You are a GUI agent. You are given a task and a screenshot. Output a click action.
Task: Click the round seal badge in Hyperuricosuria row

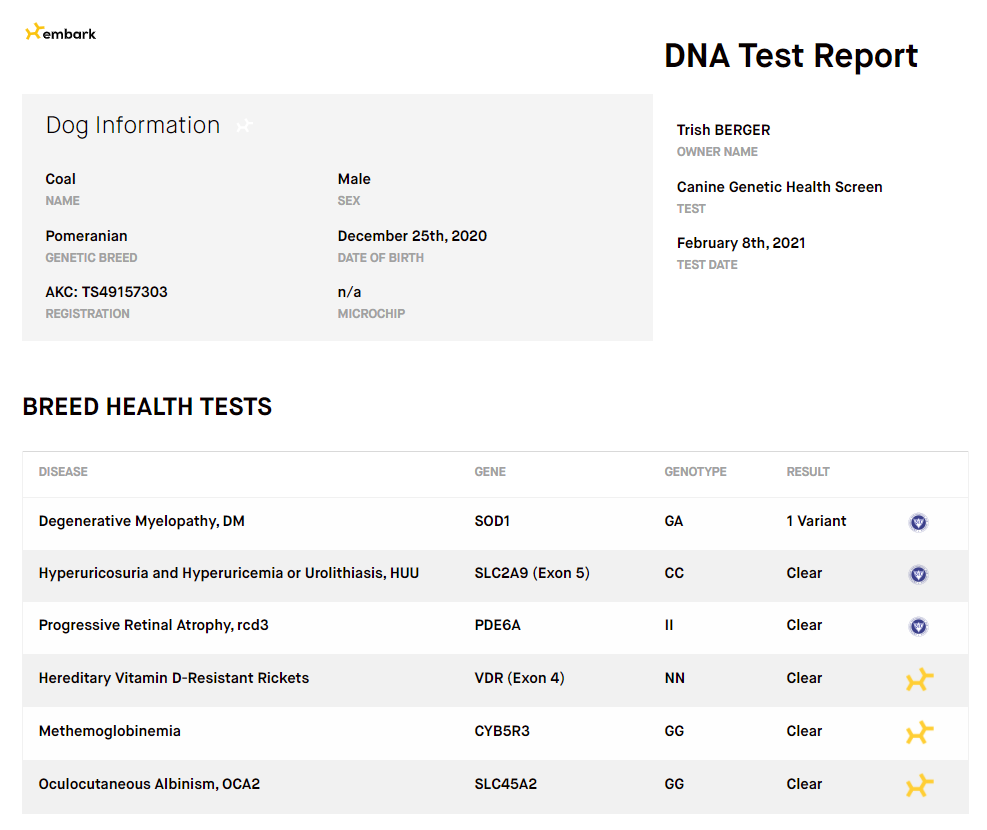coord(918,574)
